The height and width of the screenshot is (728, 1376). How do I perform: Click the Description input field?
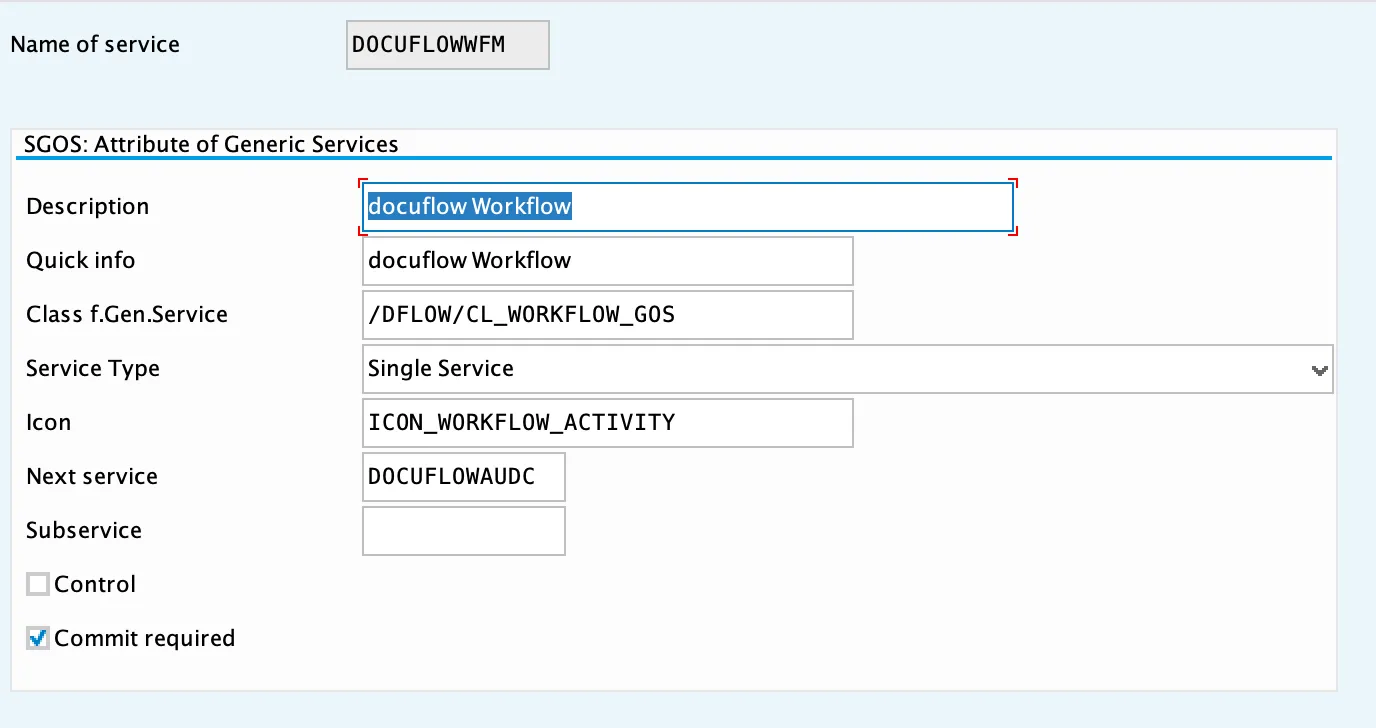click(688, 207)
